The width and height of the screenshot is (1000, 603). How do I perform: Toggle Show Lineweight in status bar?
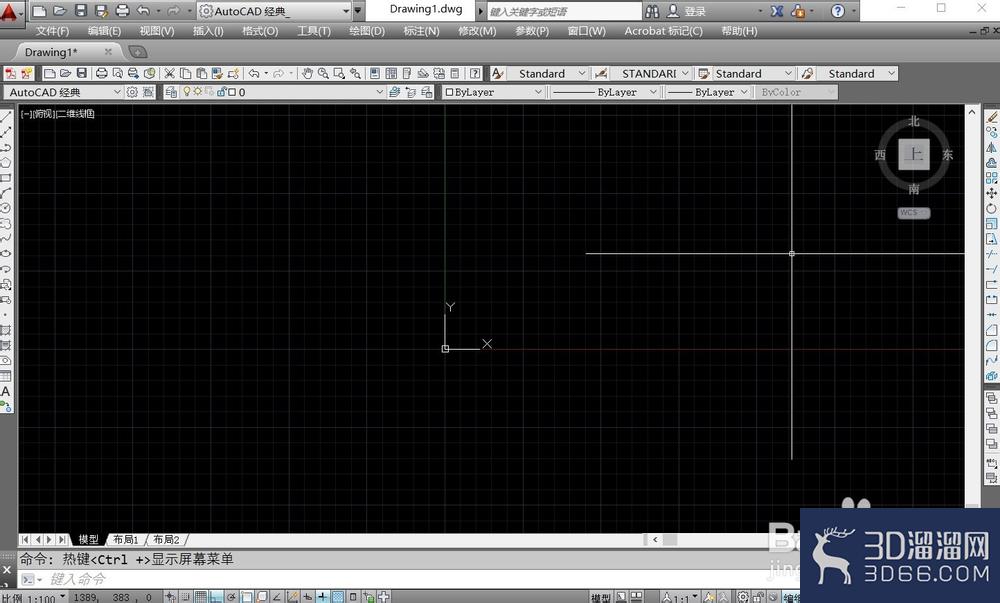point(323,597)
